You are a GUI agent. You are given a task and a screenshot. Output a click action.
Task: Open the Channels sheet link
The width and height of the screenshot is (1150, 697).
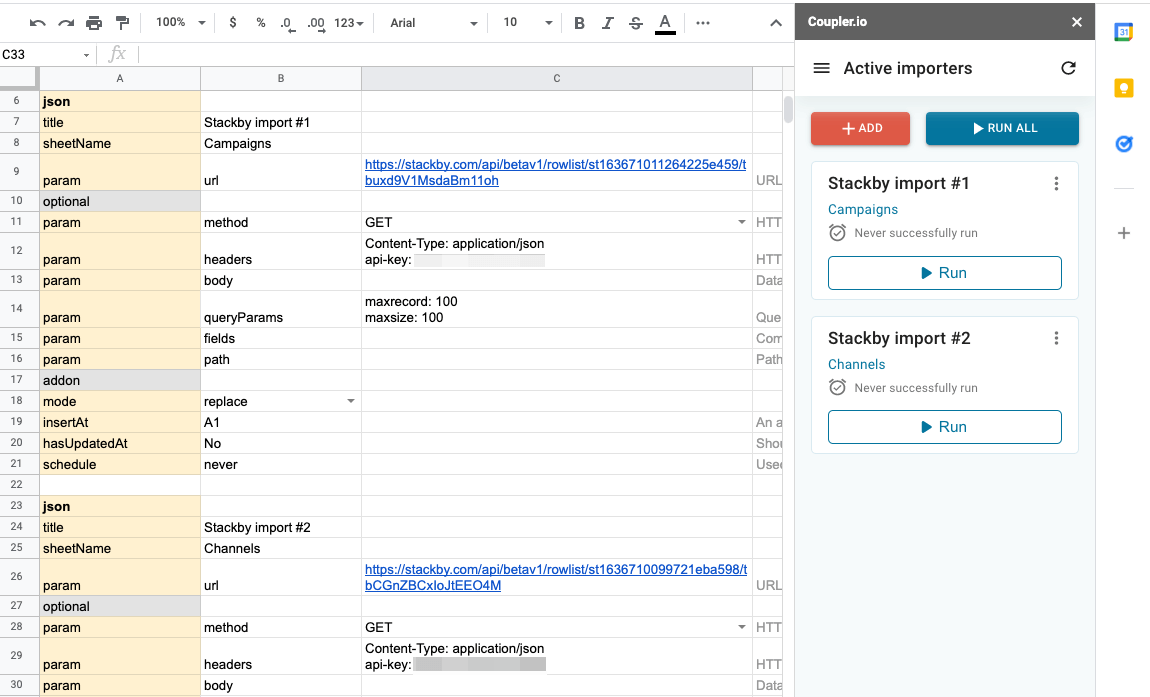(x=856, y=364)
